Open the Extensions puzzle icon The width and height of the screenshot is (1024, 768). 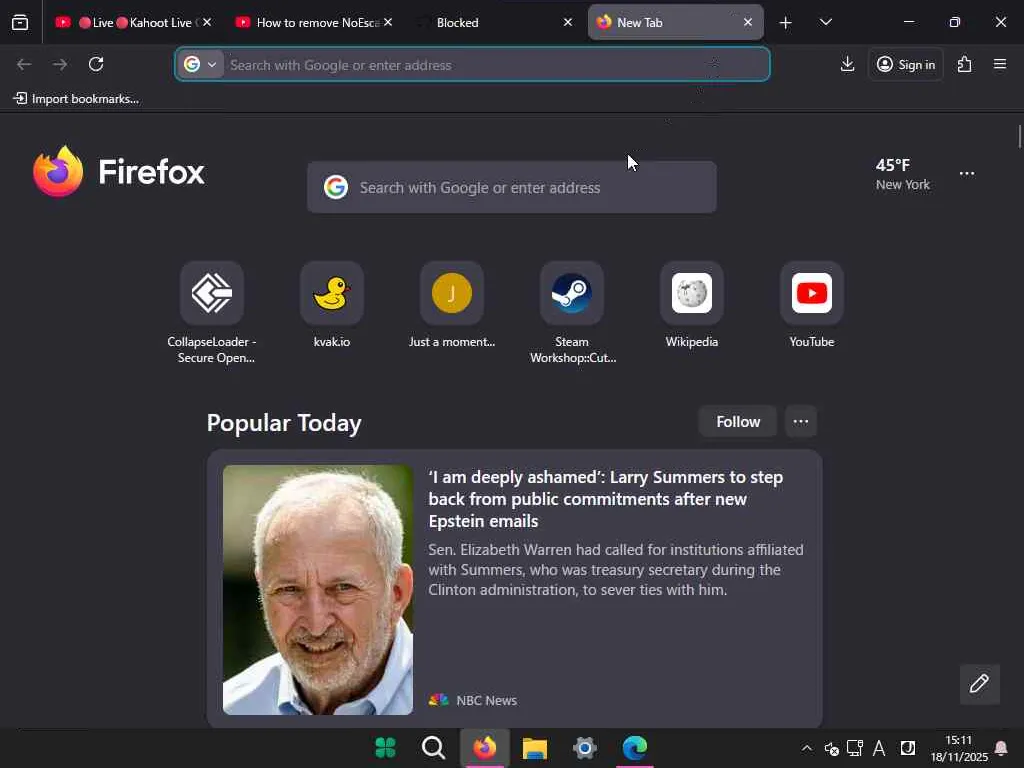point(965,64)
